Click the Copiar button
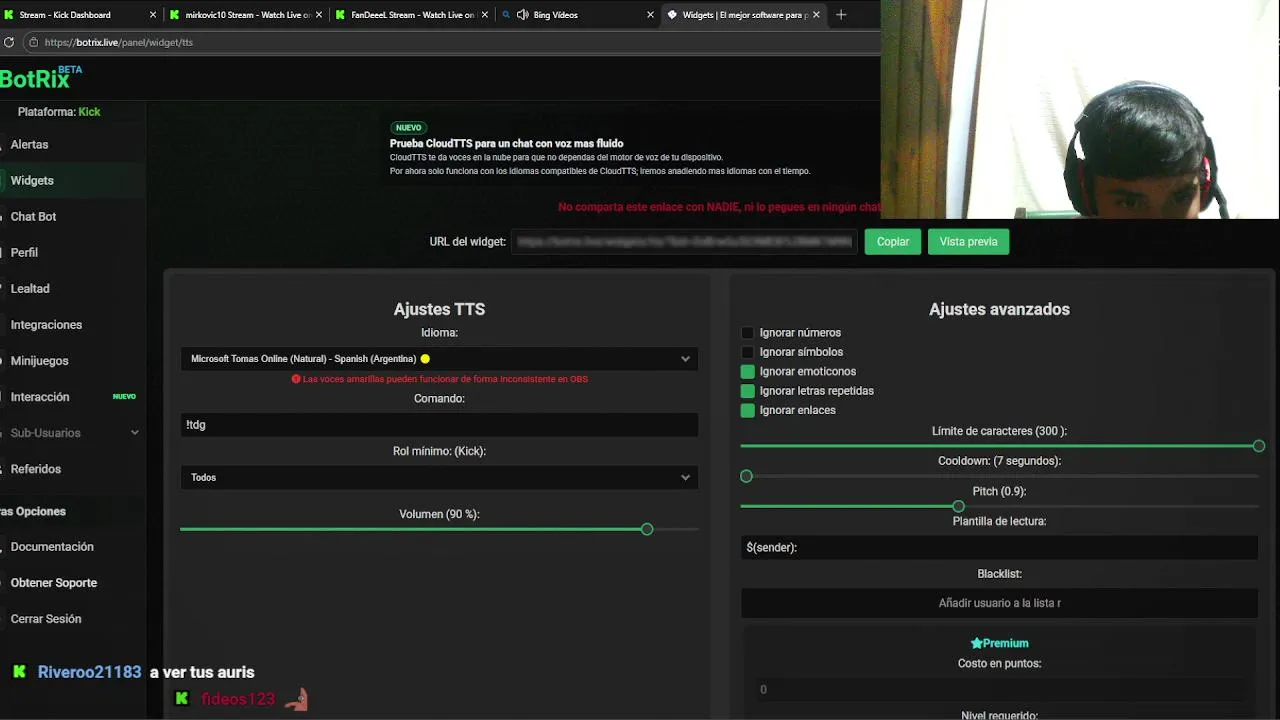1280x720 pixels. pos(893,241)
